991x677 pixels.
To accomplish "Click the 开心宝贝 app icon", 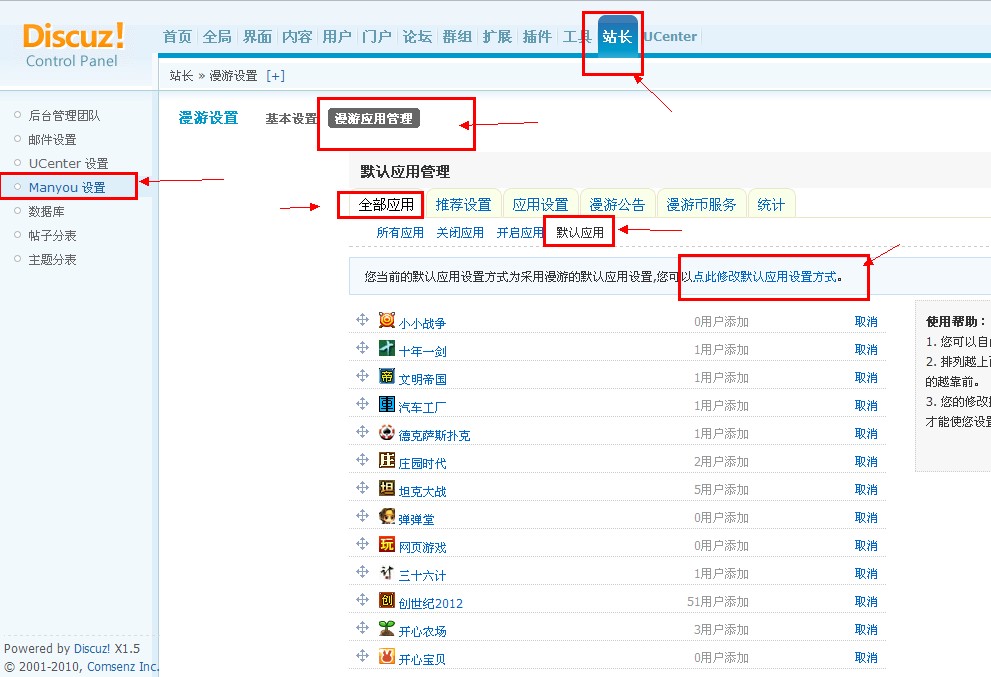I will [x=387, y=656].
